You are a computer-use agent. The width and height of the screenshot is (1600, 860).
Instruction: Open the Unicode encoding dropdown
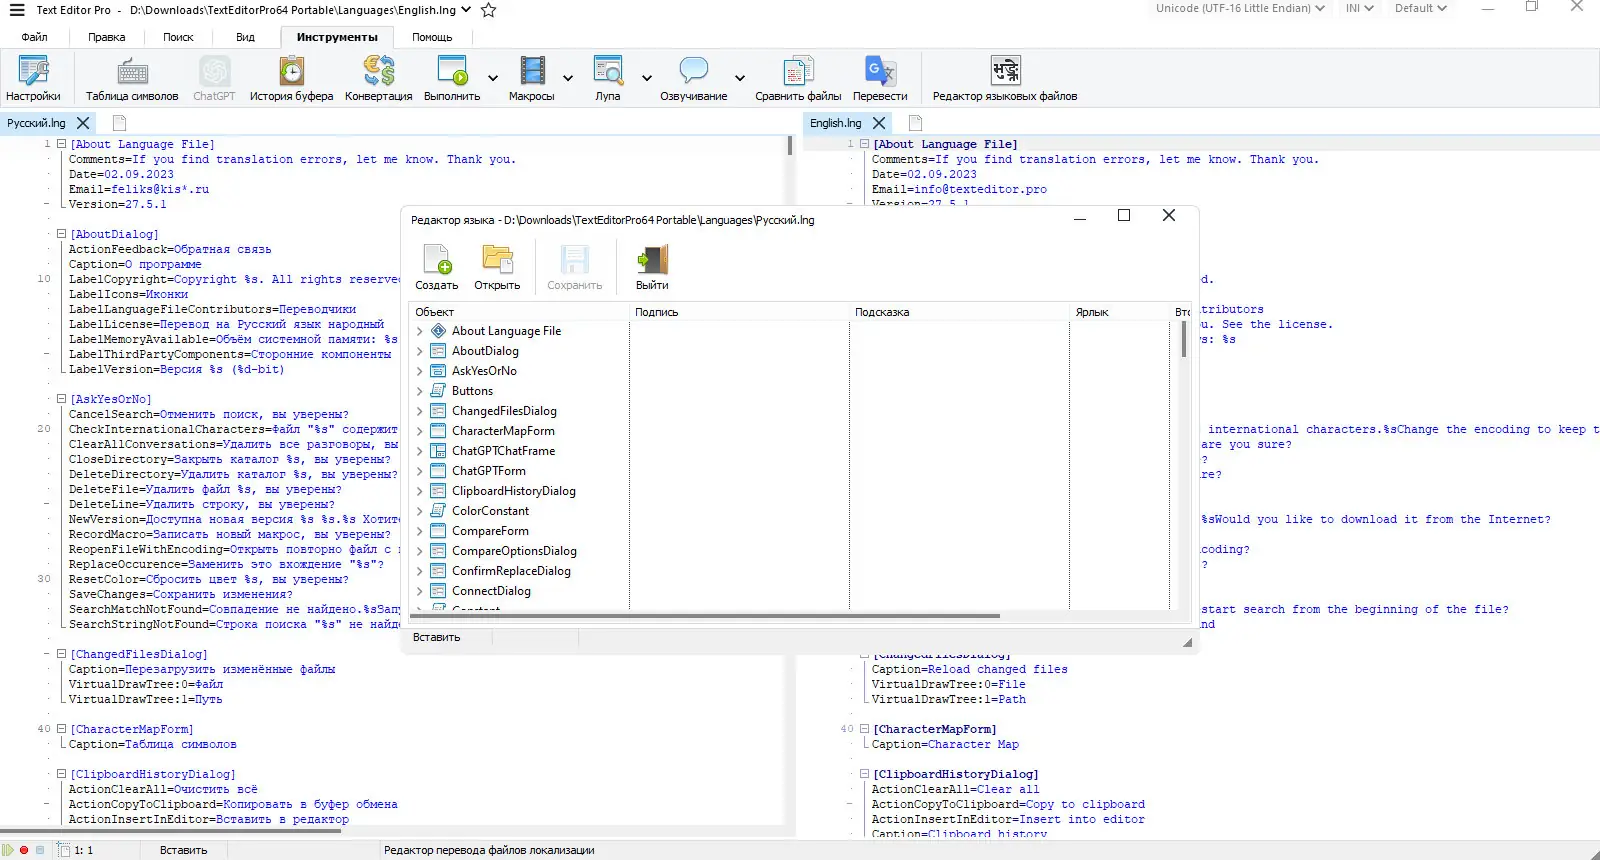click(1240, 8)
